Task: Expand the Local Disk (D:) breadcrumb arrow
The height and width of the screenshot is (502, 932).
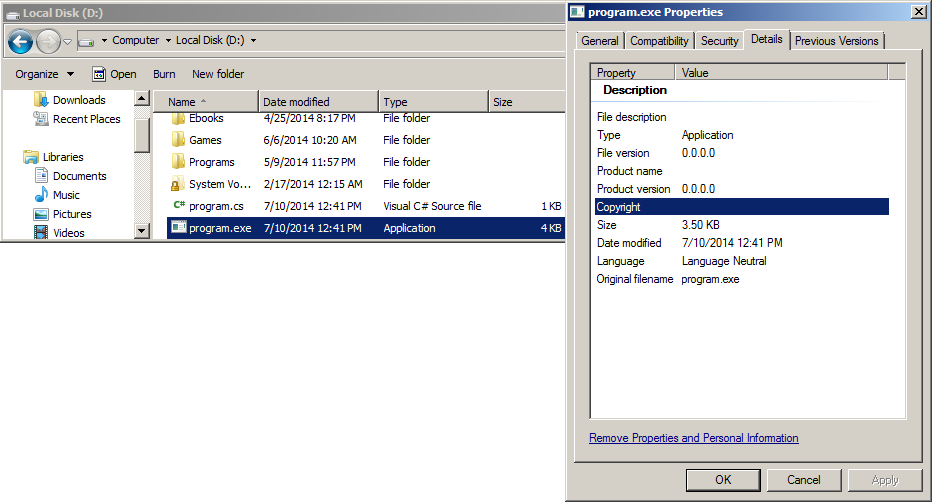Action: pyautogui.click(x=253, y=41)
